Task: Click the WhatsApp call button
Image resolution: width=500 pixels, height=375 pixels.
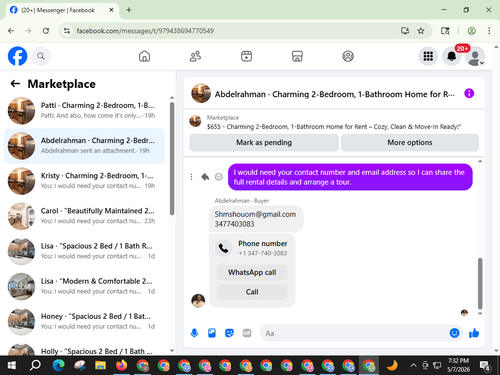Action: point(252,272)
